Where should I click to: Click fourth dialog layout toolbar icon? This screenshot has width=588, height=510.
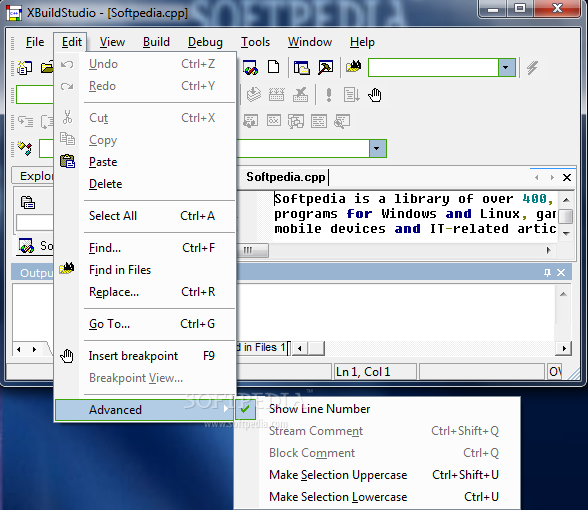point(319,121)
